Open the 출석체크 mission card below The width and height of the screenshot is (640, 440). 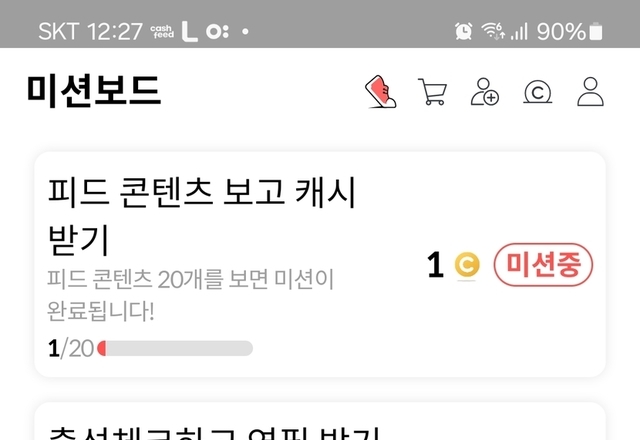click(x=320, y=422)
